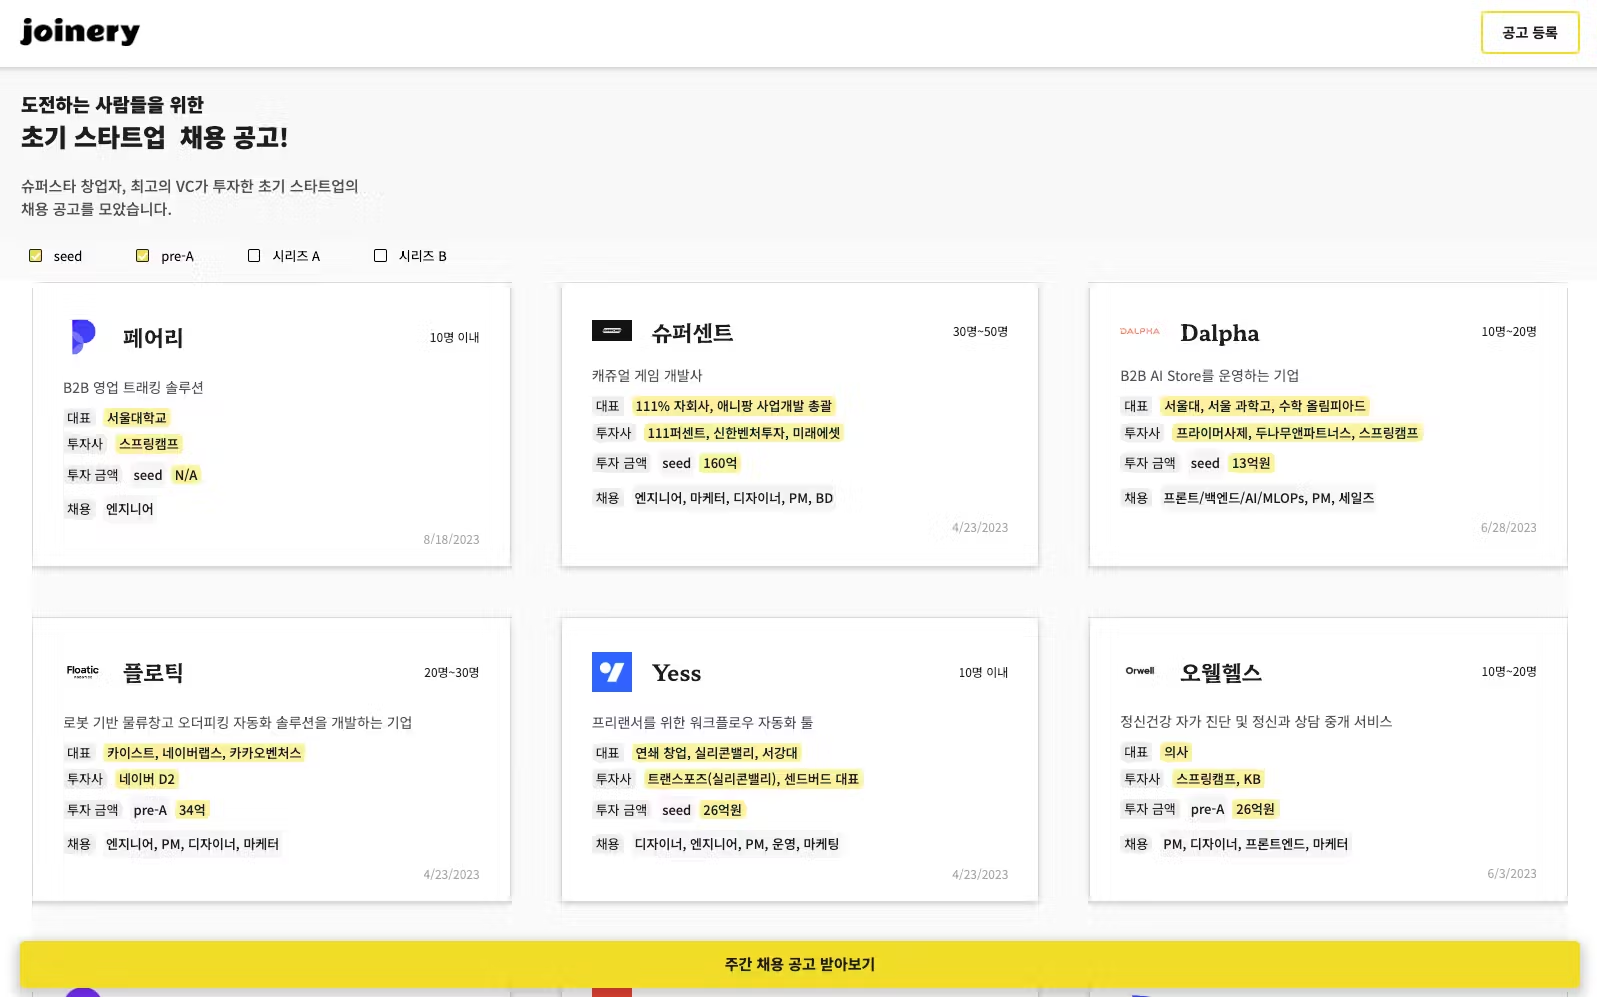Enable the 시리즈 B filter checkbox
1597x997 pixels.
381,256
